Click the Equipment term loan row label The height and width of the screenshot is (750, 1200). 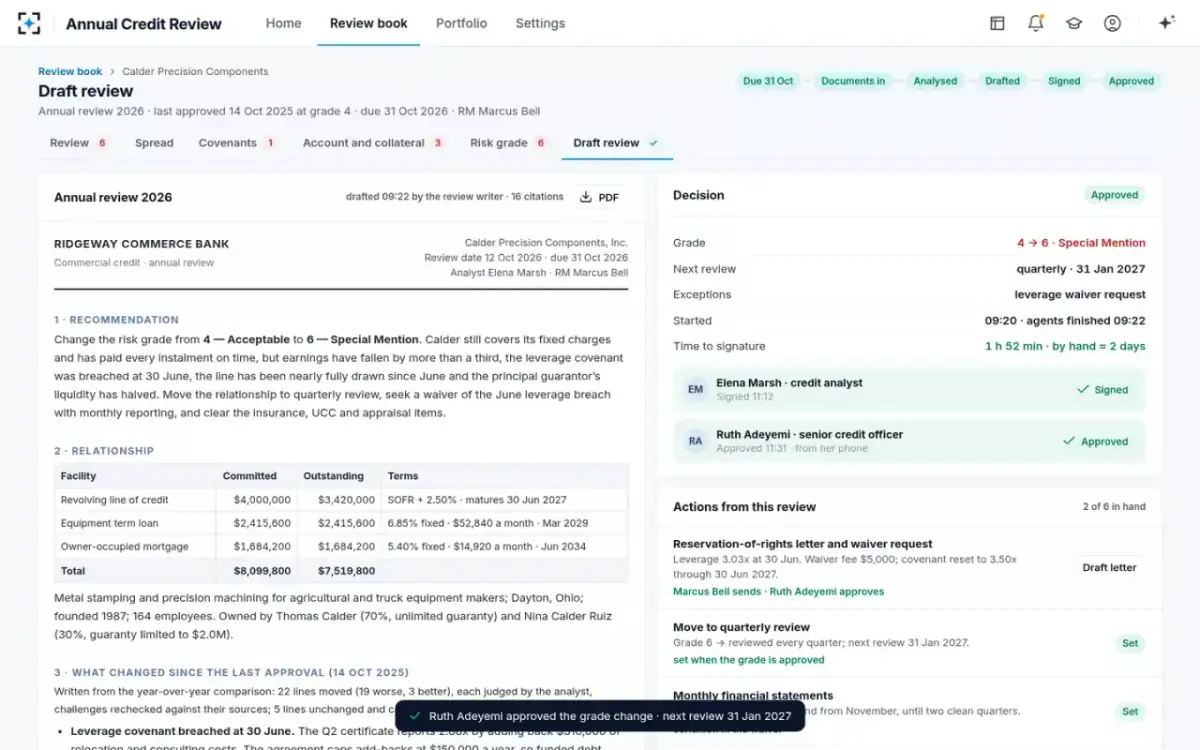pos(109,523)
